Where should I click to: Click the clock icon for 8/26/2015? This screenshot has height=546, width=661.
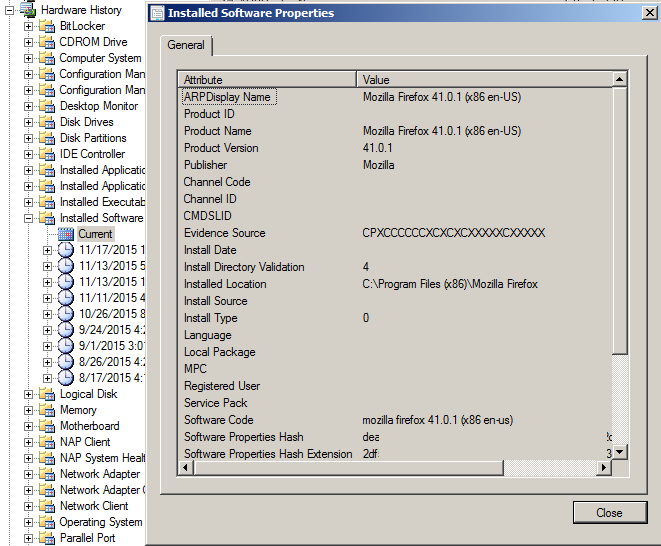[x=66, y=362]
